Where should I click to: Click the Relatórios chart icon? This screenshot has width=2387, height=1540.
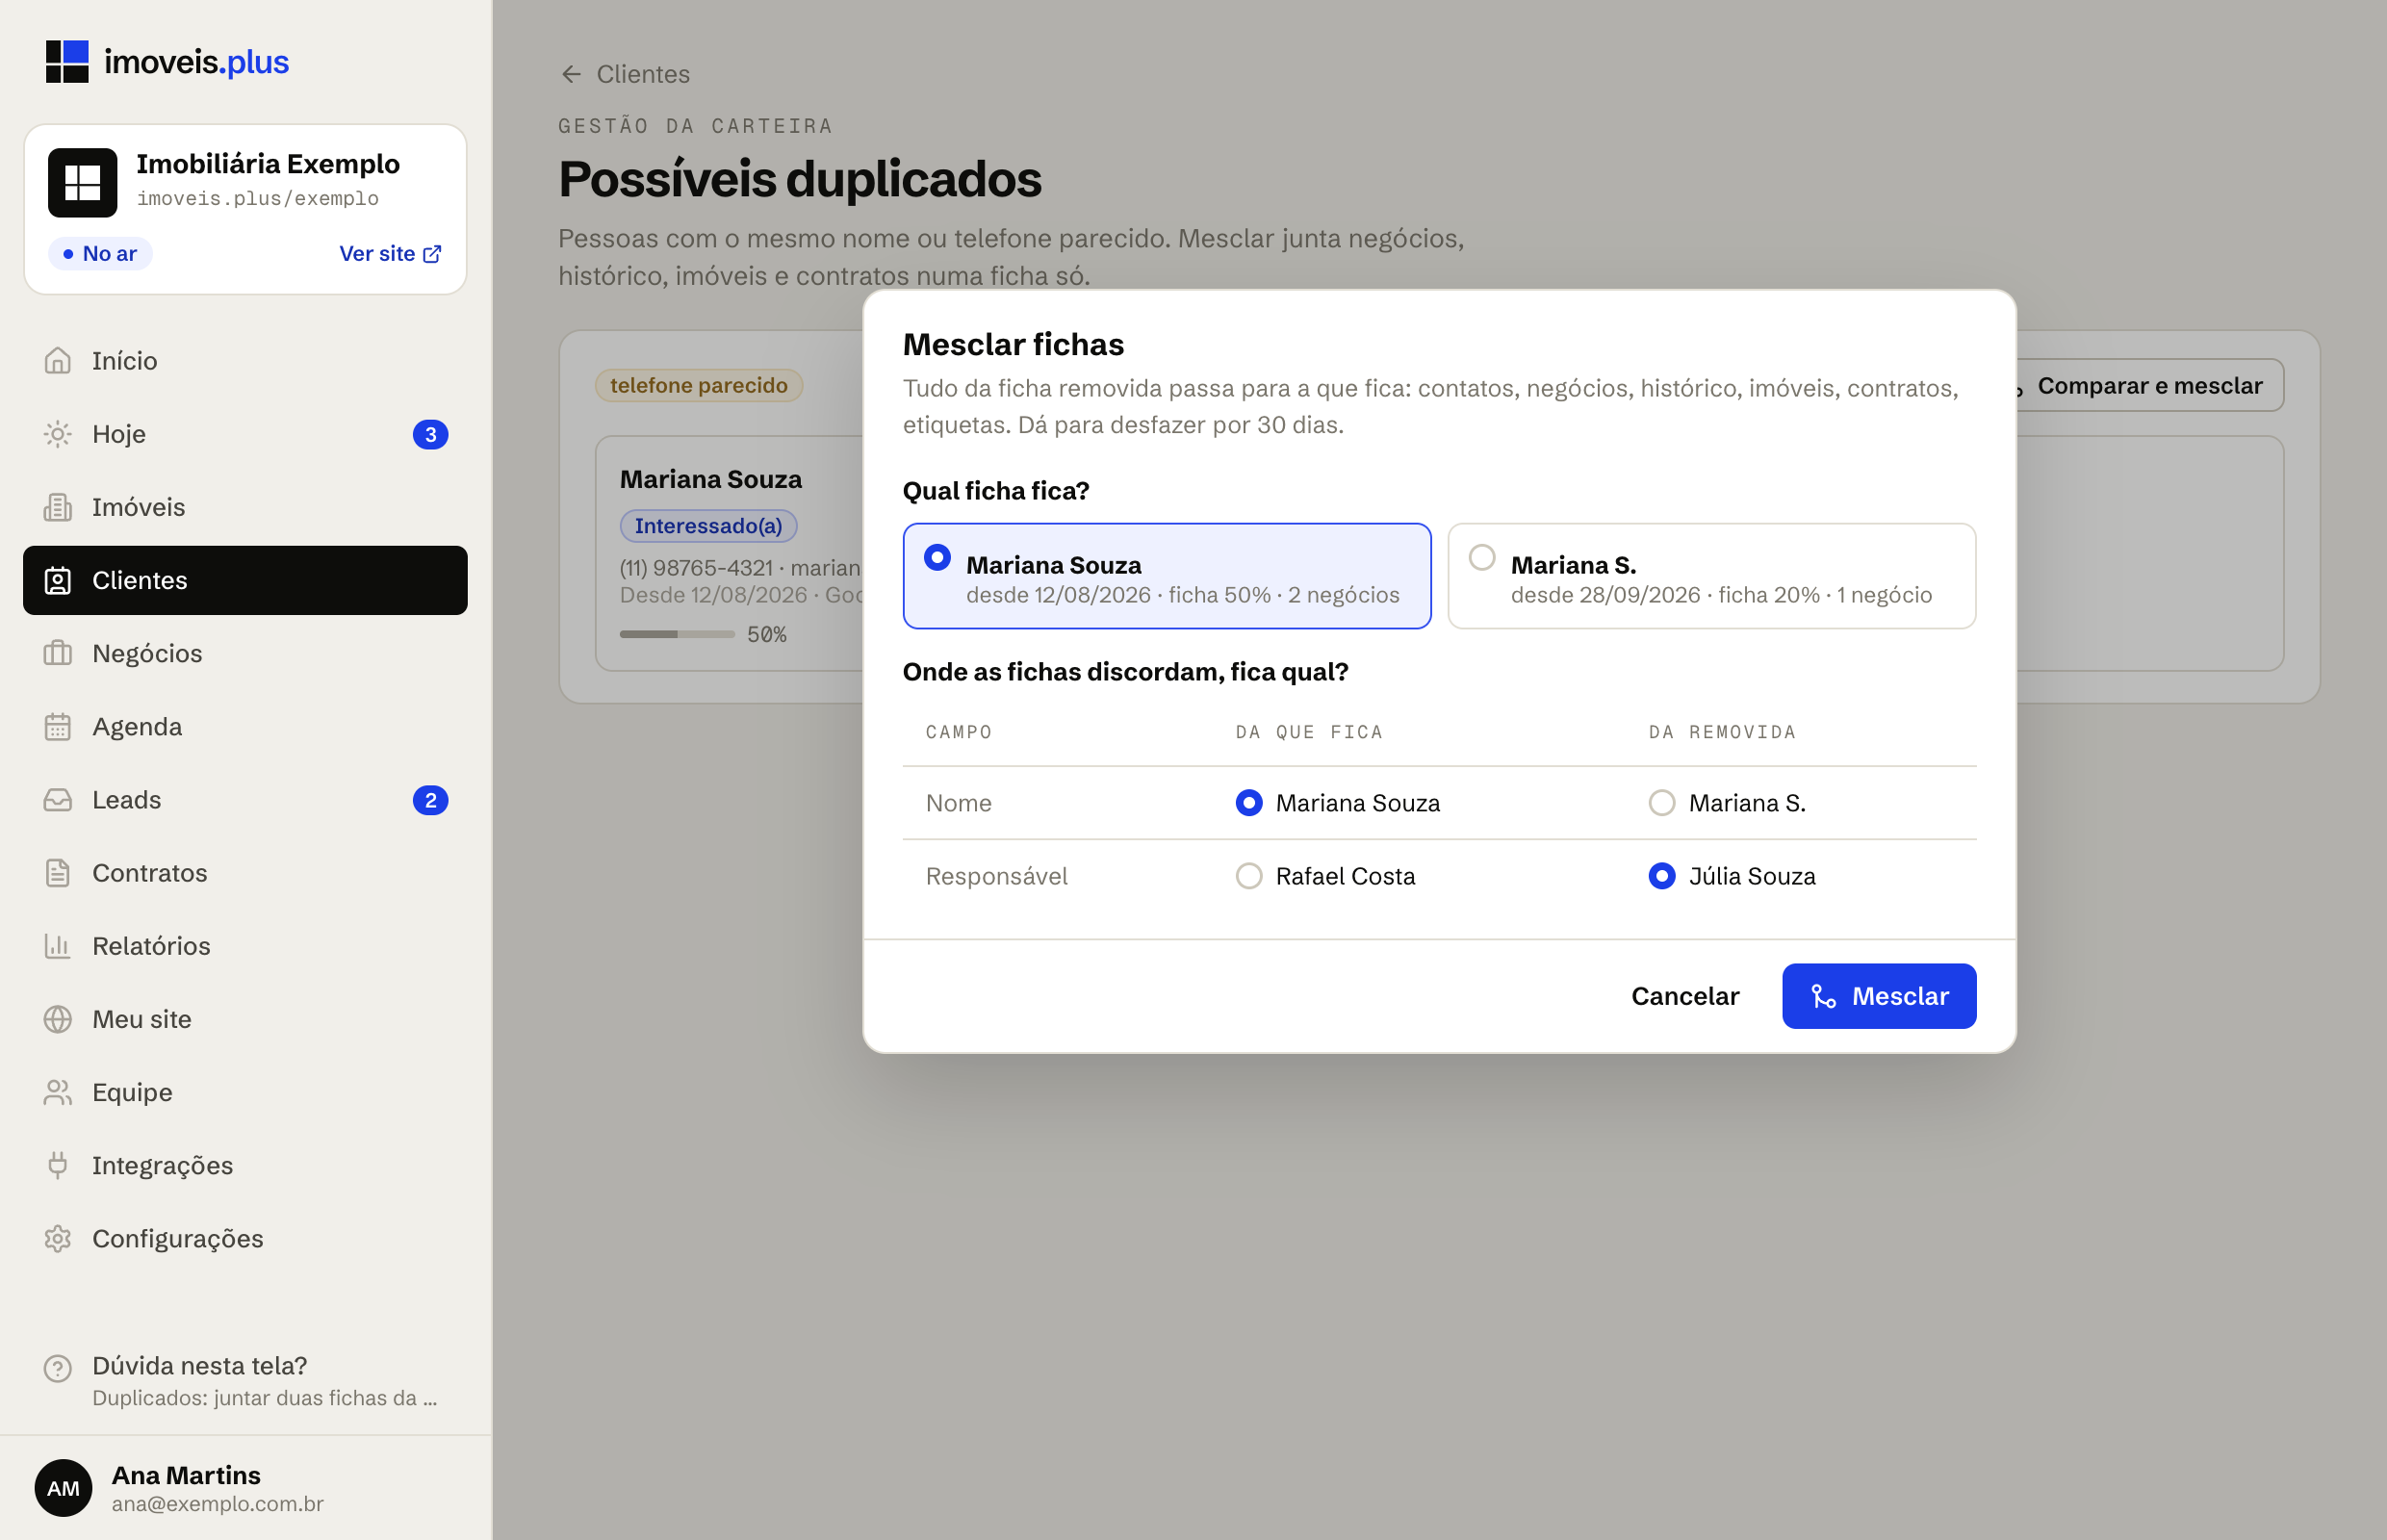58,946
